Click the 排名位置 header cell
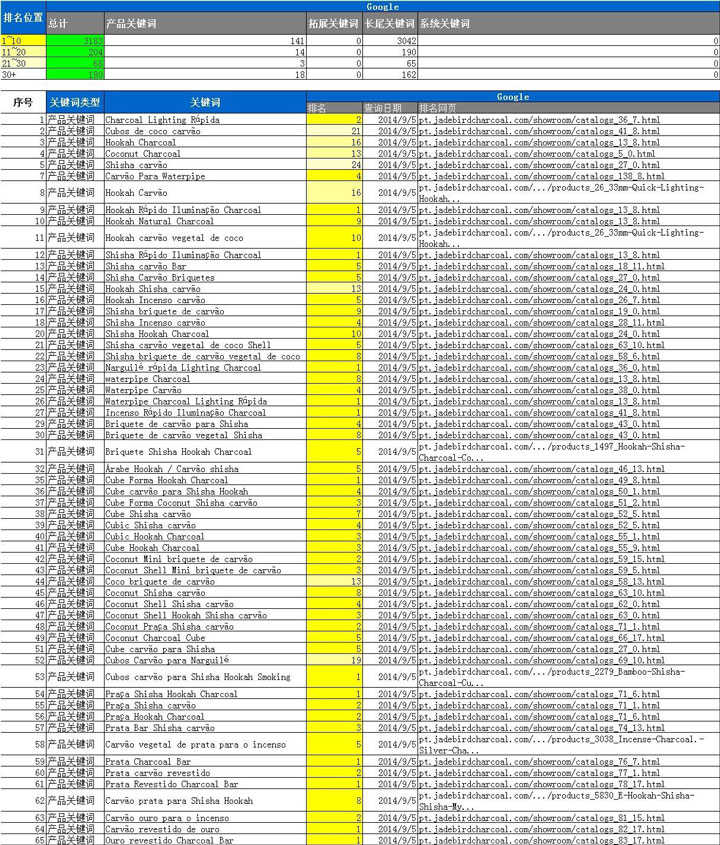This screenshot has height=845, width=720. [x=22, y=18]
